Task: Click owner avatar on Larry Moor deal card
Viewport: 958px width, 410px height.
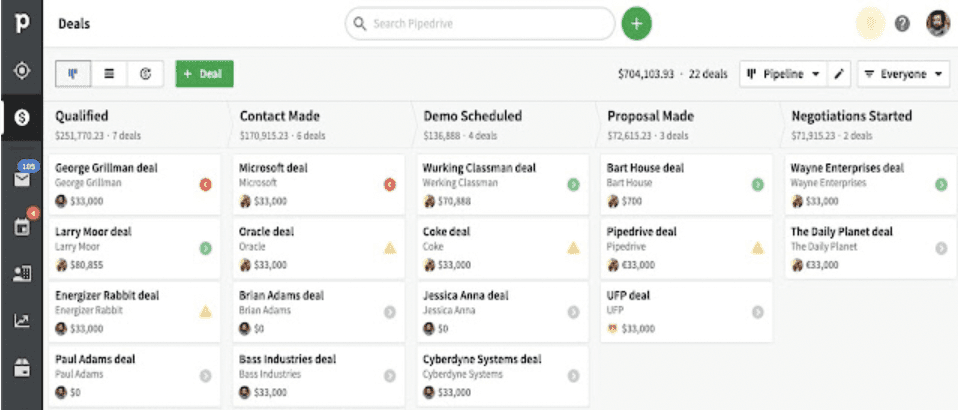Action: tap(61, 265)
